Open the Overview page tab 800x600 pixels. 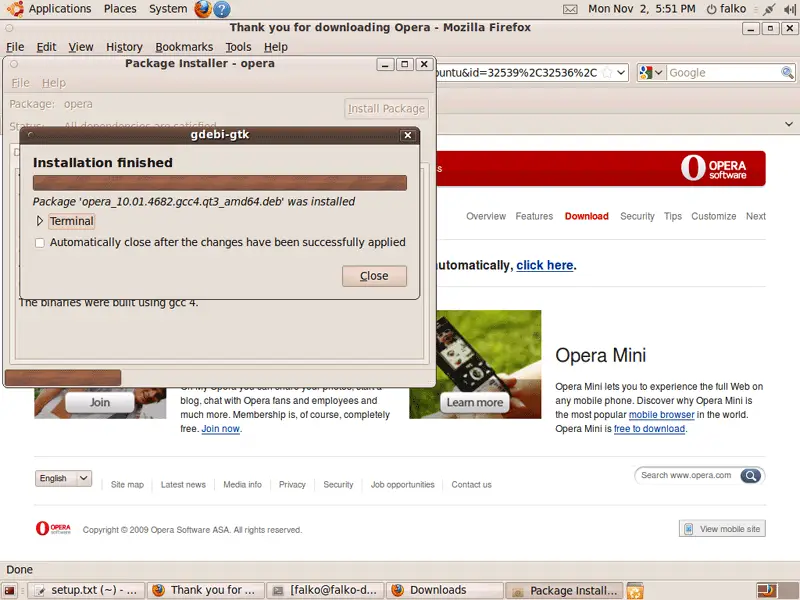tap(486, 216)
